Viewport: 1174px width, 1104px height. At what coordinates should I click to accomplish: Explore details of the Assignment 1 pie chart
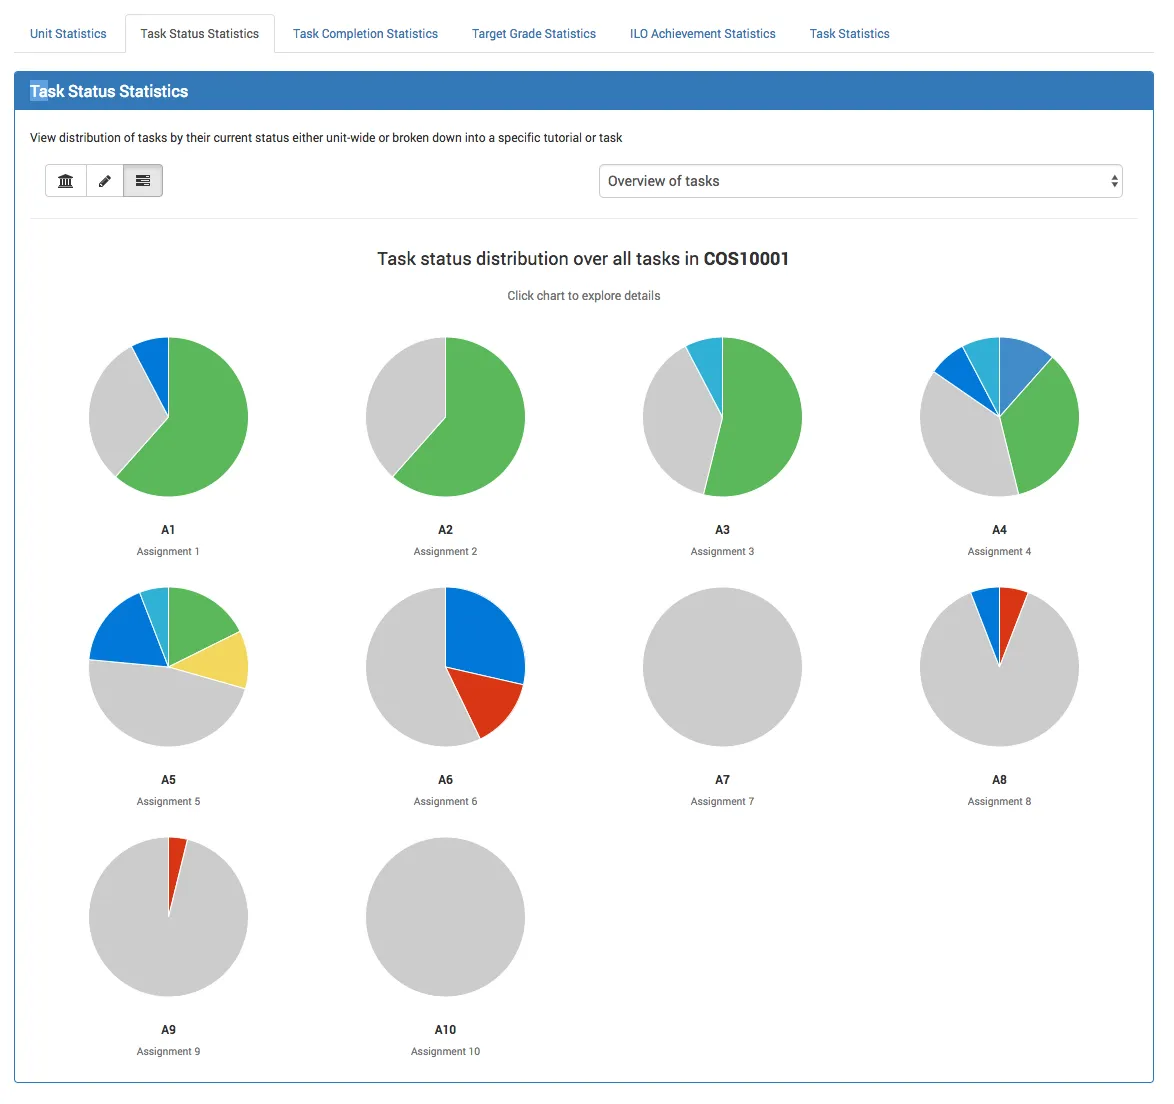pyautogui.click(x=168, y=416)
